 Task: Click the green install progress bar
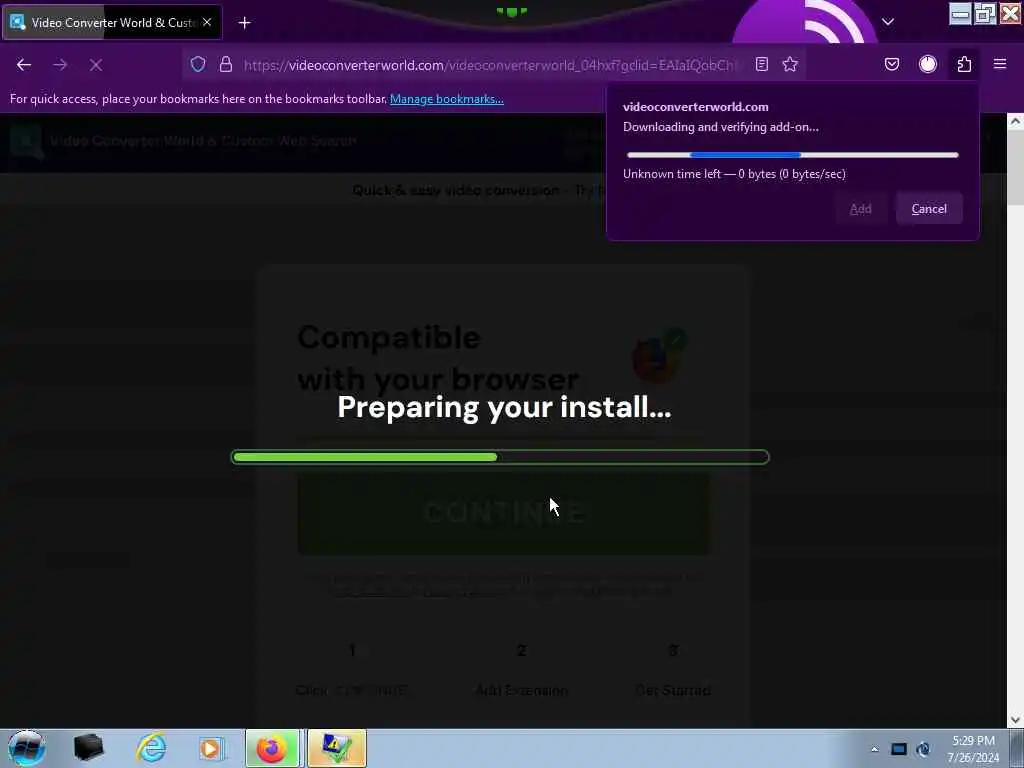tap(500, 457)
